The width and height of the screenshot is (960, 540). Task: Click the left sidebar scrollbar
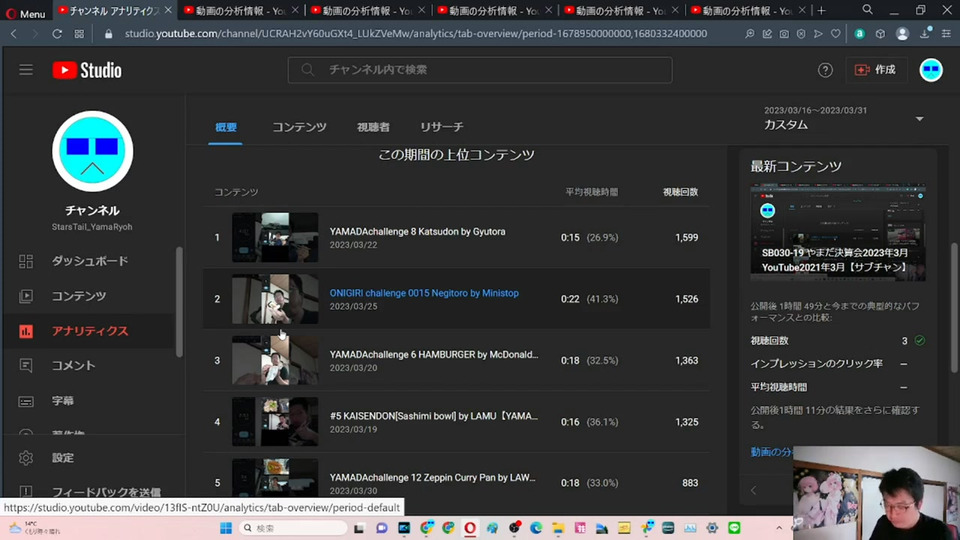[179, 301]
